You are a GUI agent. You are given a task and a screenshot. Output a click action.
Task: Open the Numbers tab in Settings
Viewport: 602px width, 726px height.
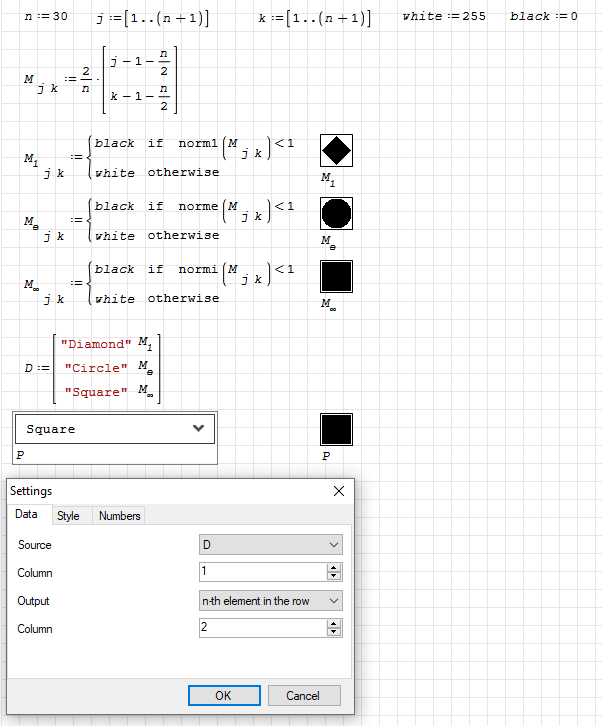click(x=119, y=516)
